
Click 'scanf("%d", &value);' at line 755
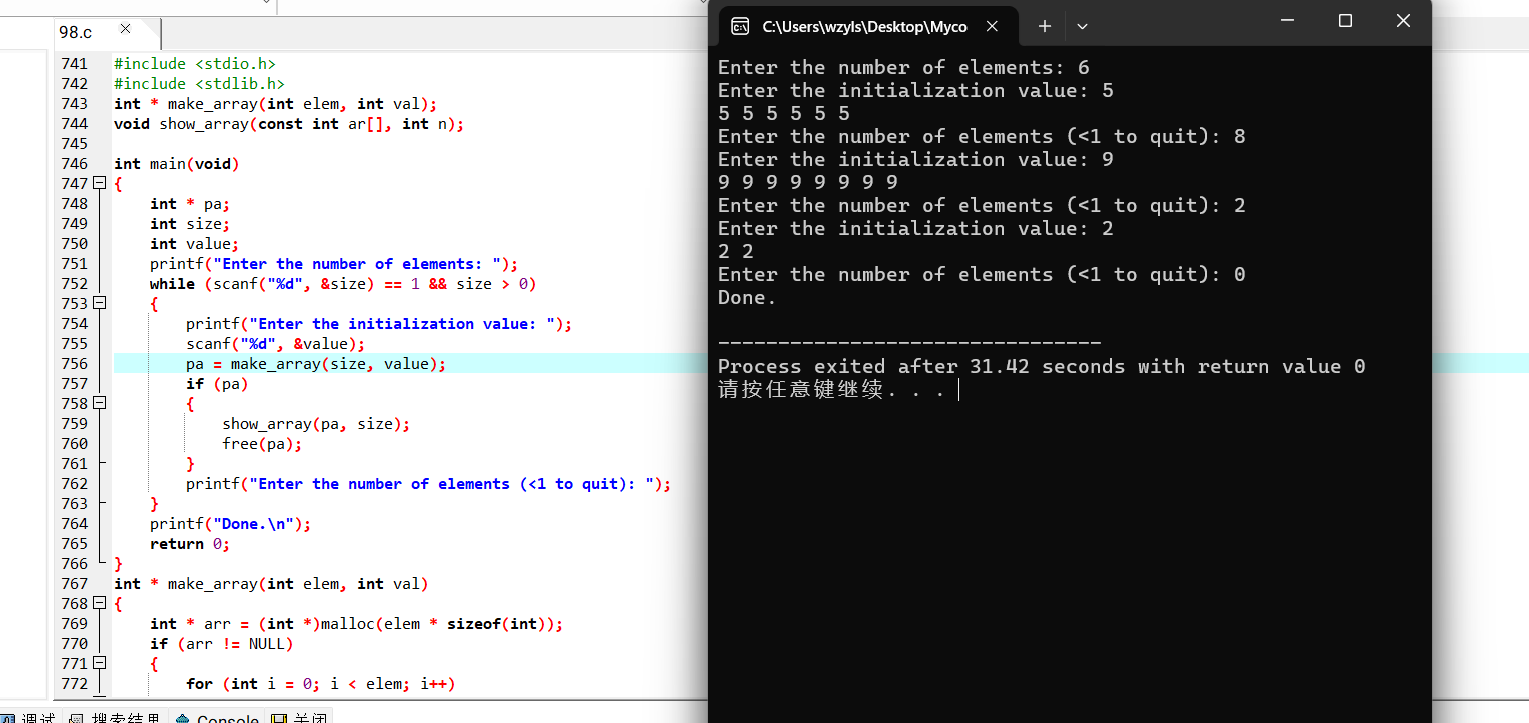276,344
